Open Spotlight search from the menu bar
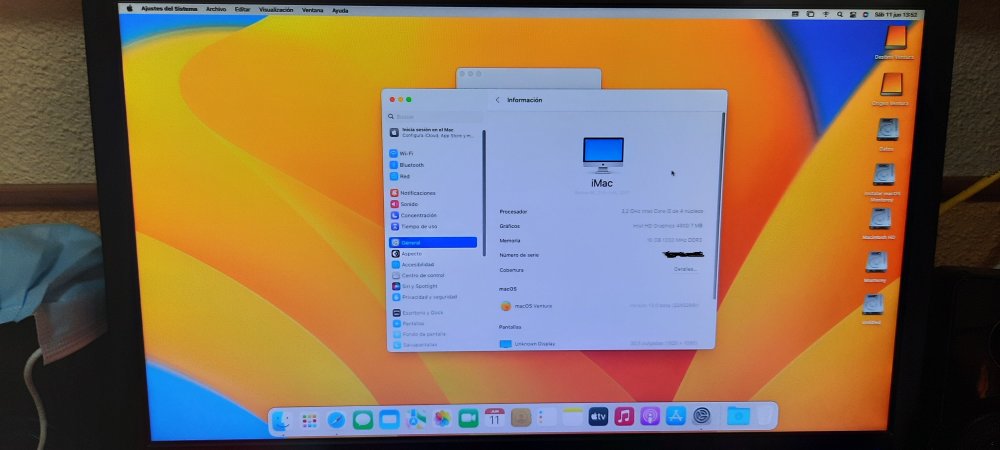Image resolution: width=1000 pixels, height=450 pixels. pyautogui.click(x=839, y=14)
